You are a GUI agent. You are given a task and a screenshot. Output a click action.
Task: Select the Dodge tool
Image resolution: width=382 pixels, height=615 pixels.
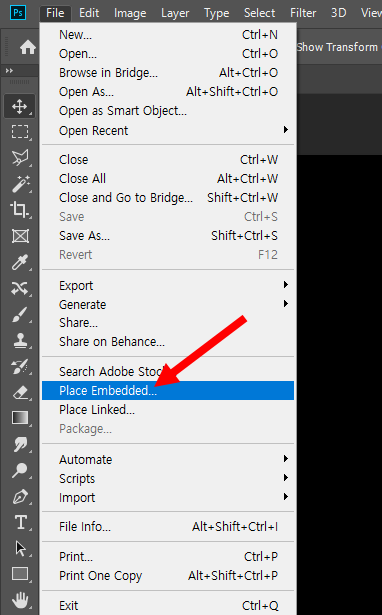click(x=20, y=470)
